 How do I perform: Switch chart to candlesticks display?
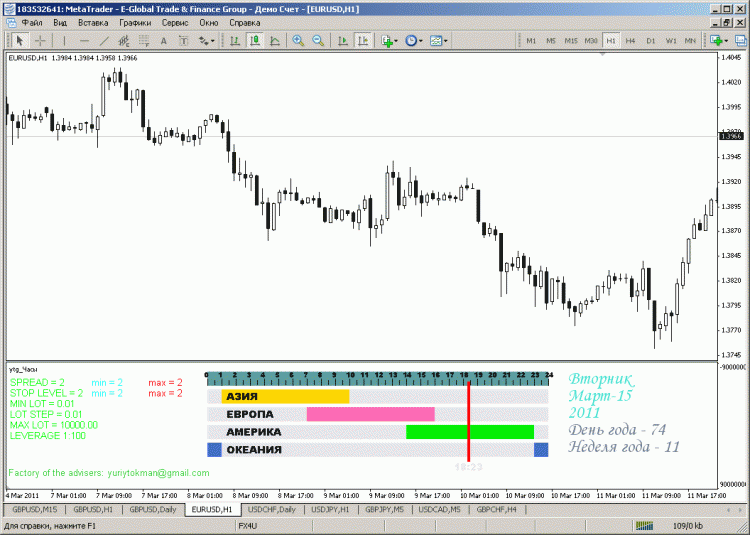pos(255,41)
